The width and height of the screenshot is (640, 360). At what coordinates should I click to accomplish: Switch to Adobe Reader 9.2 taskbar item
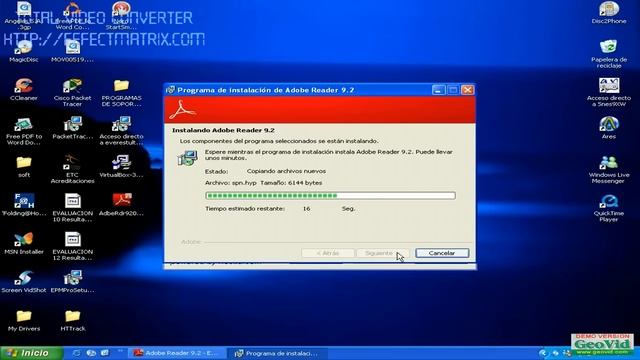[177, 353]
